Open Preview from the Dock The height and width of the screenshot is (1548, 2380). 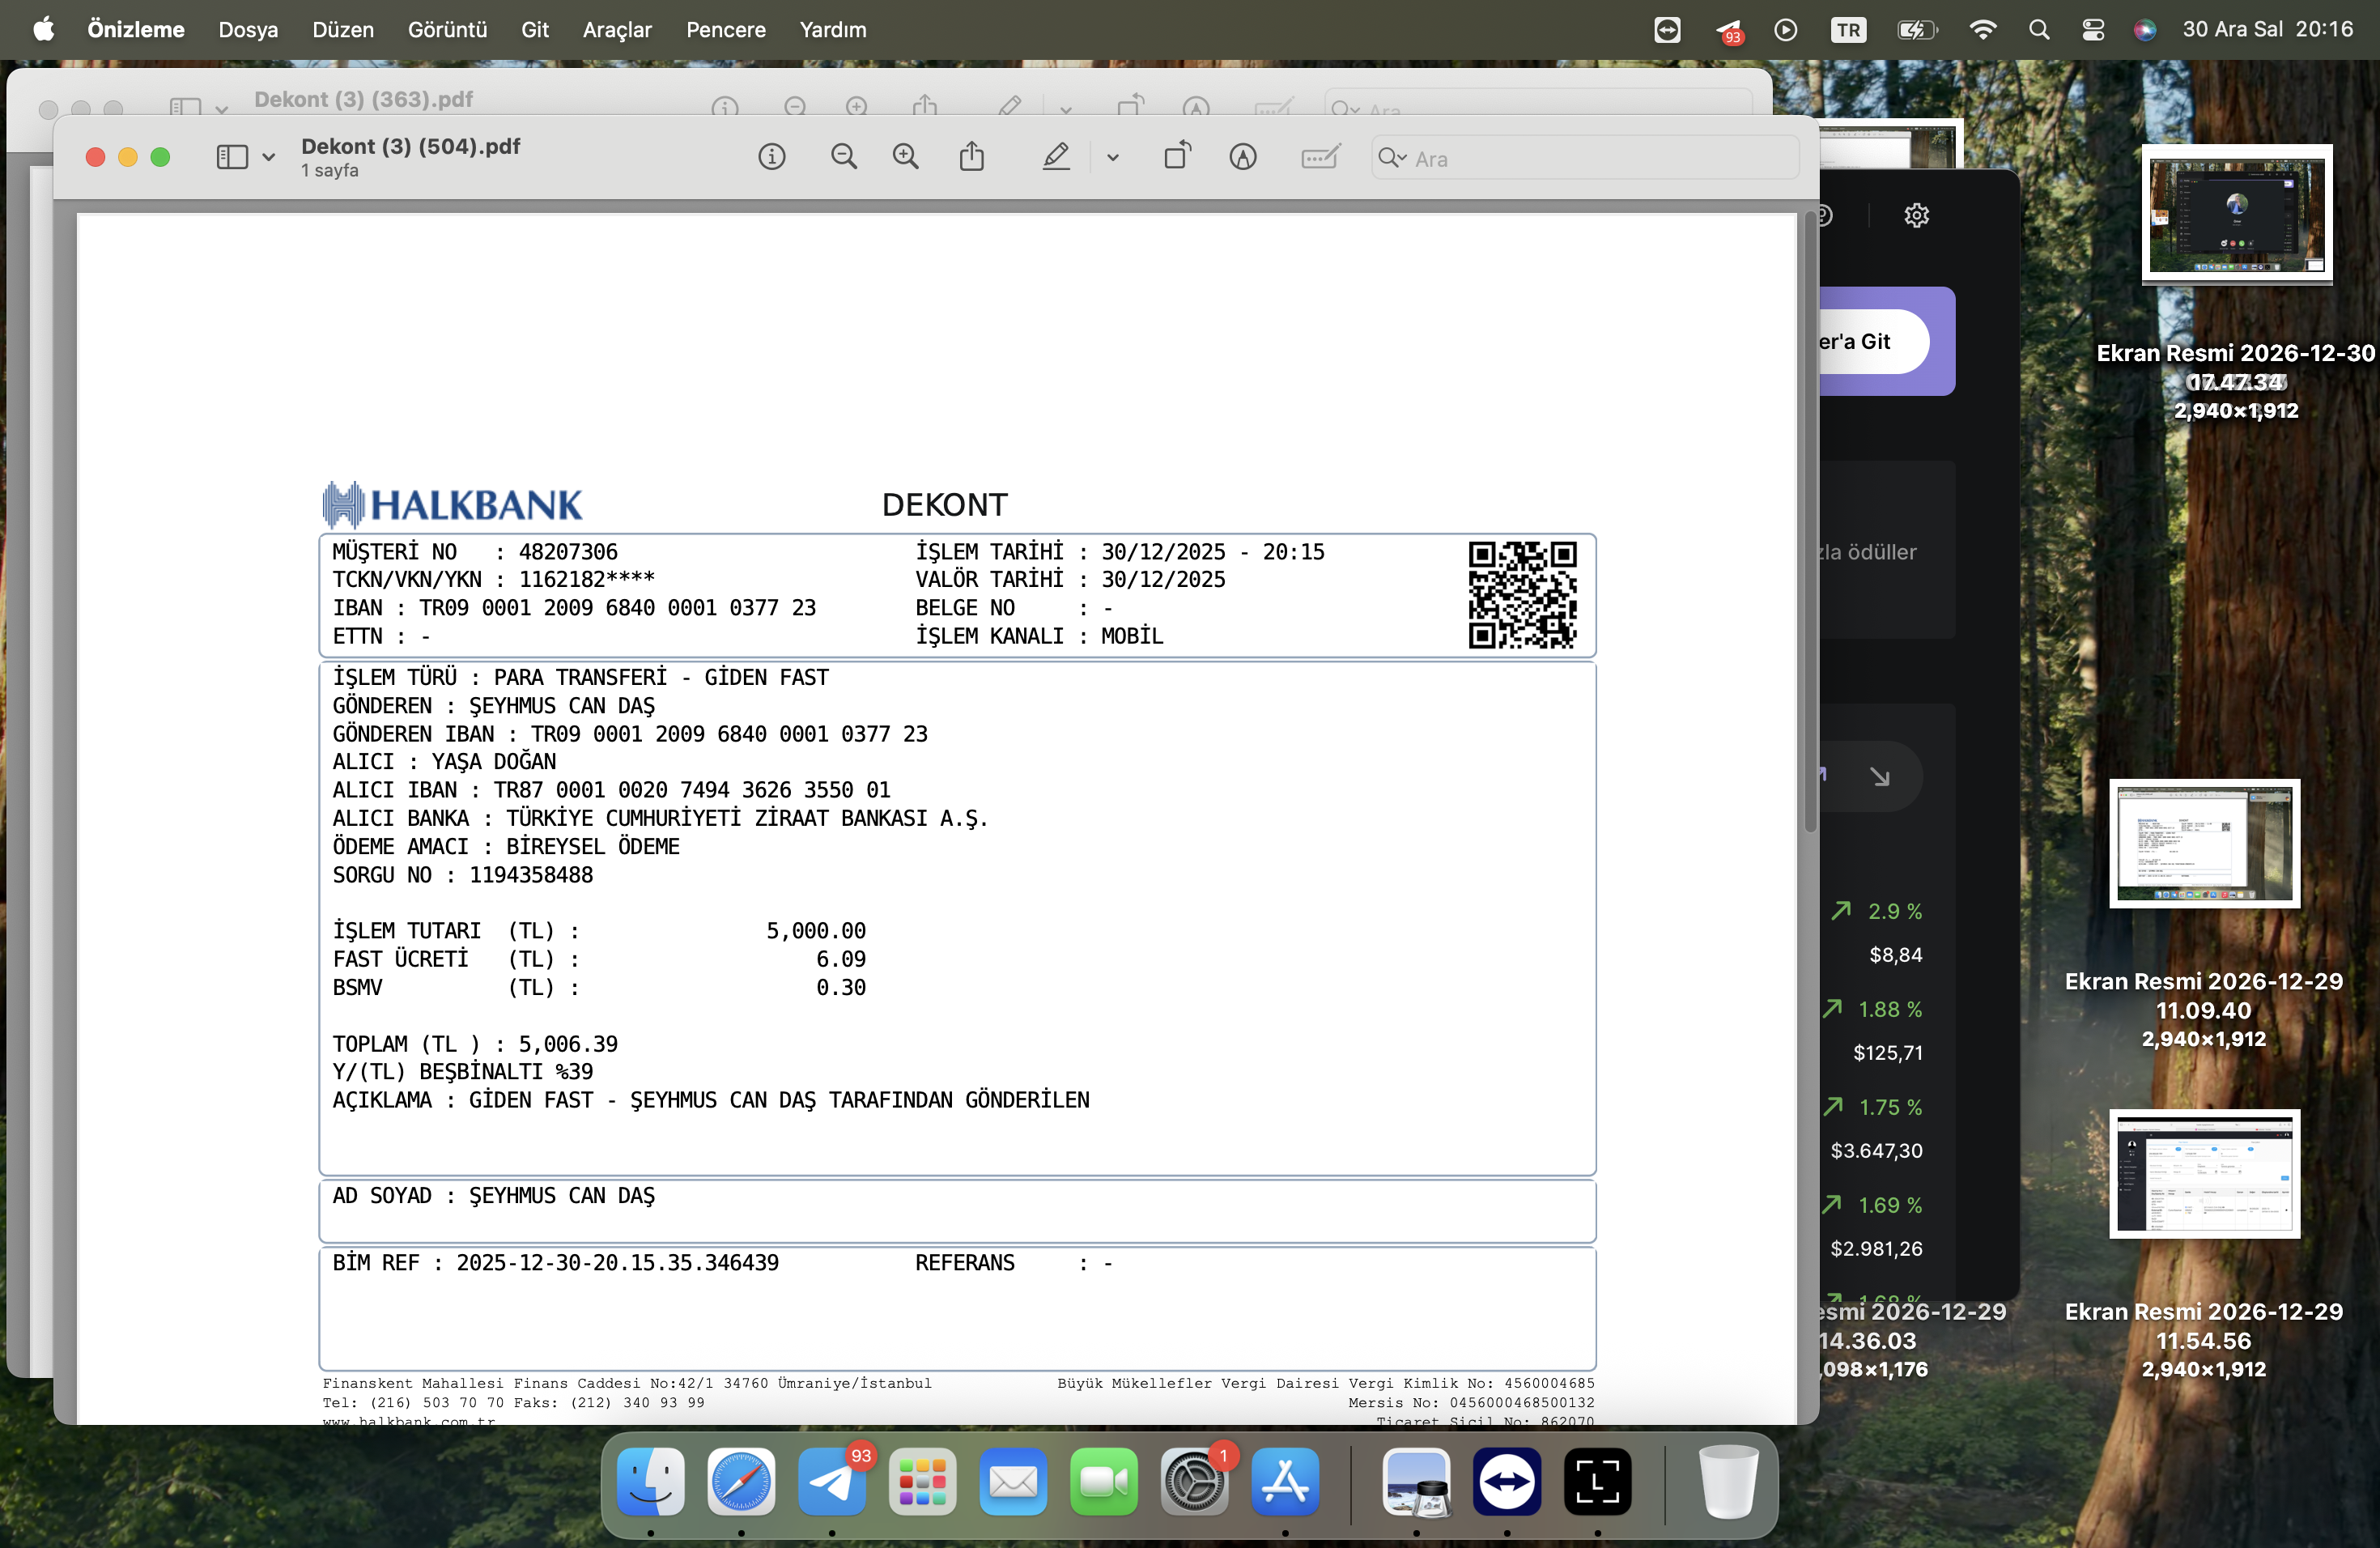1416,1481
